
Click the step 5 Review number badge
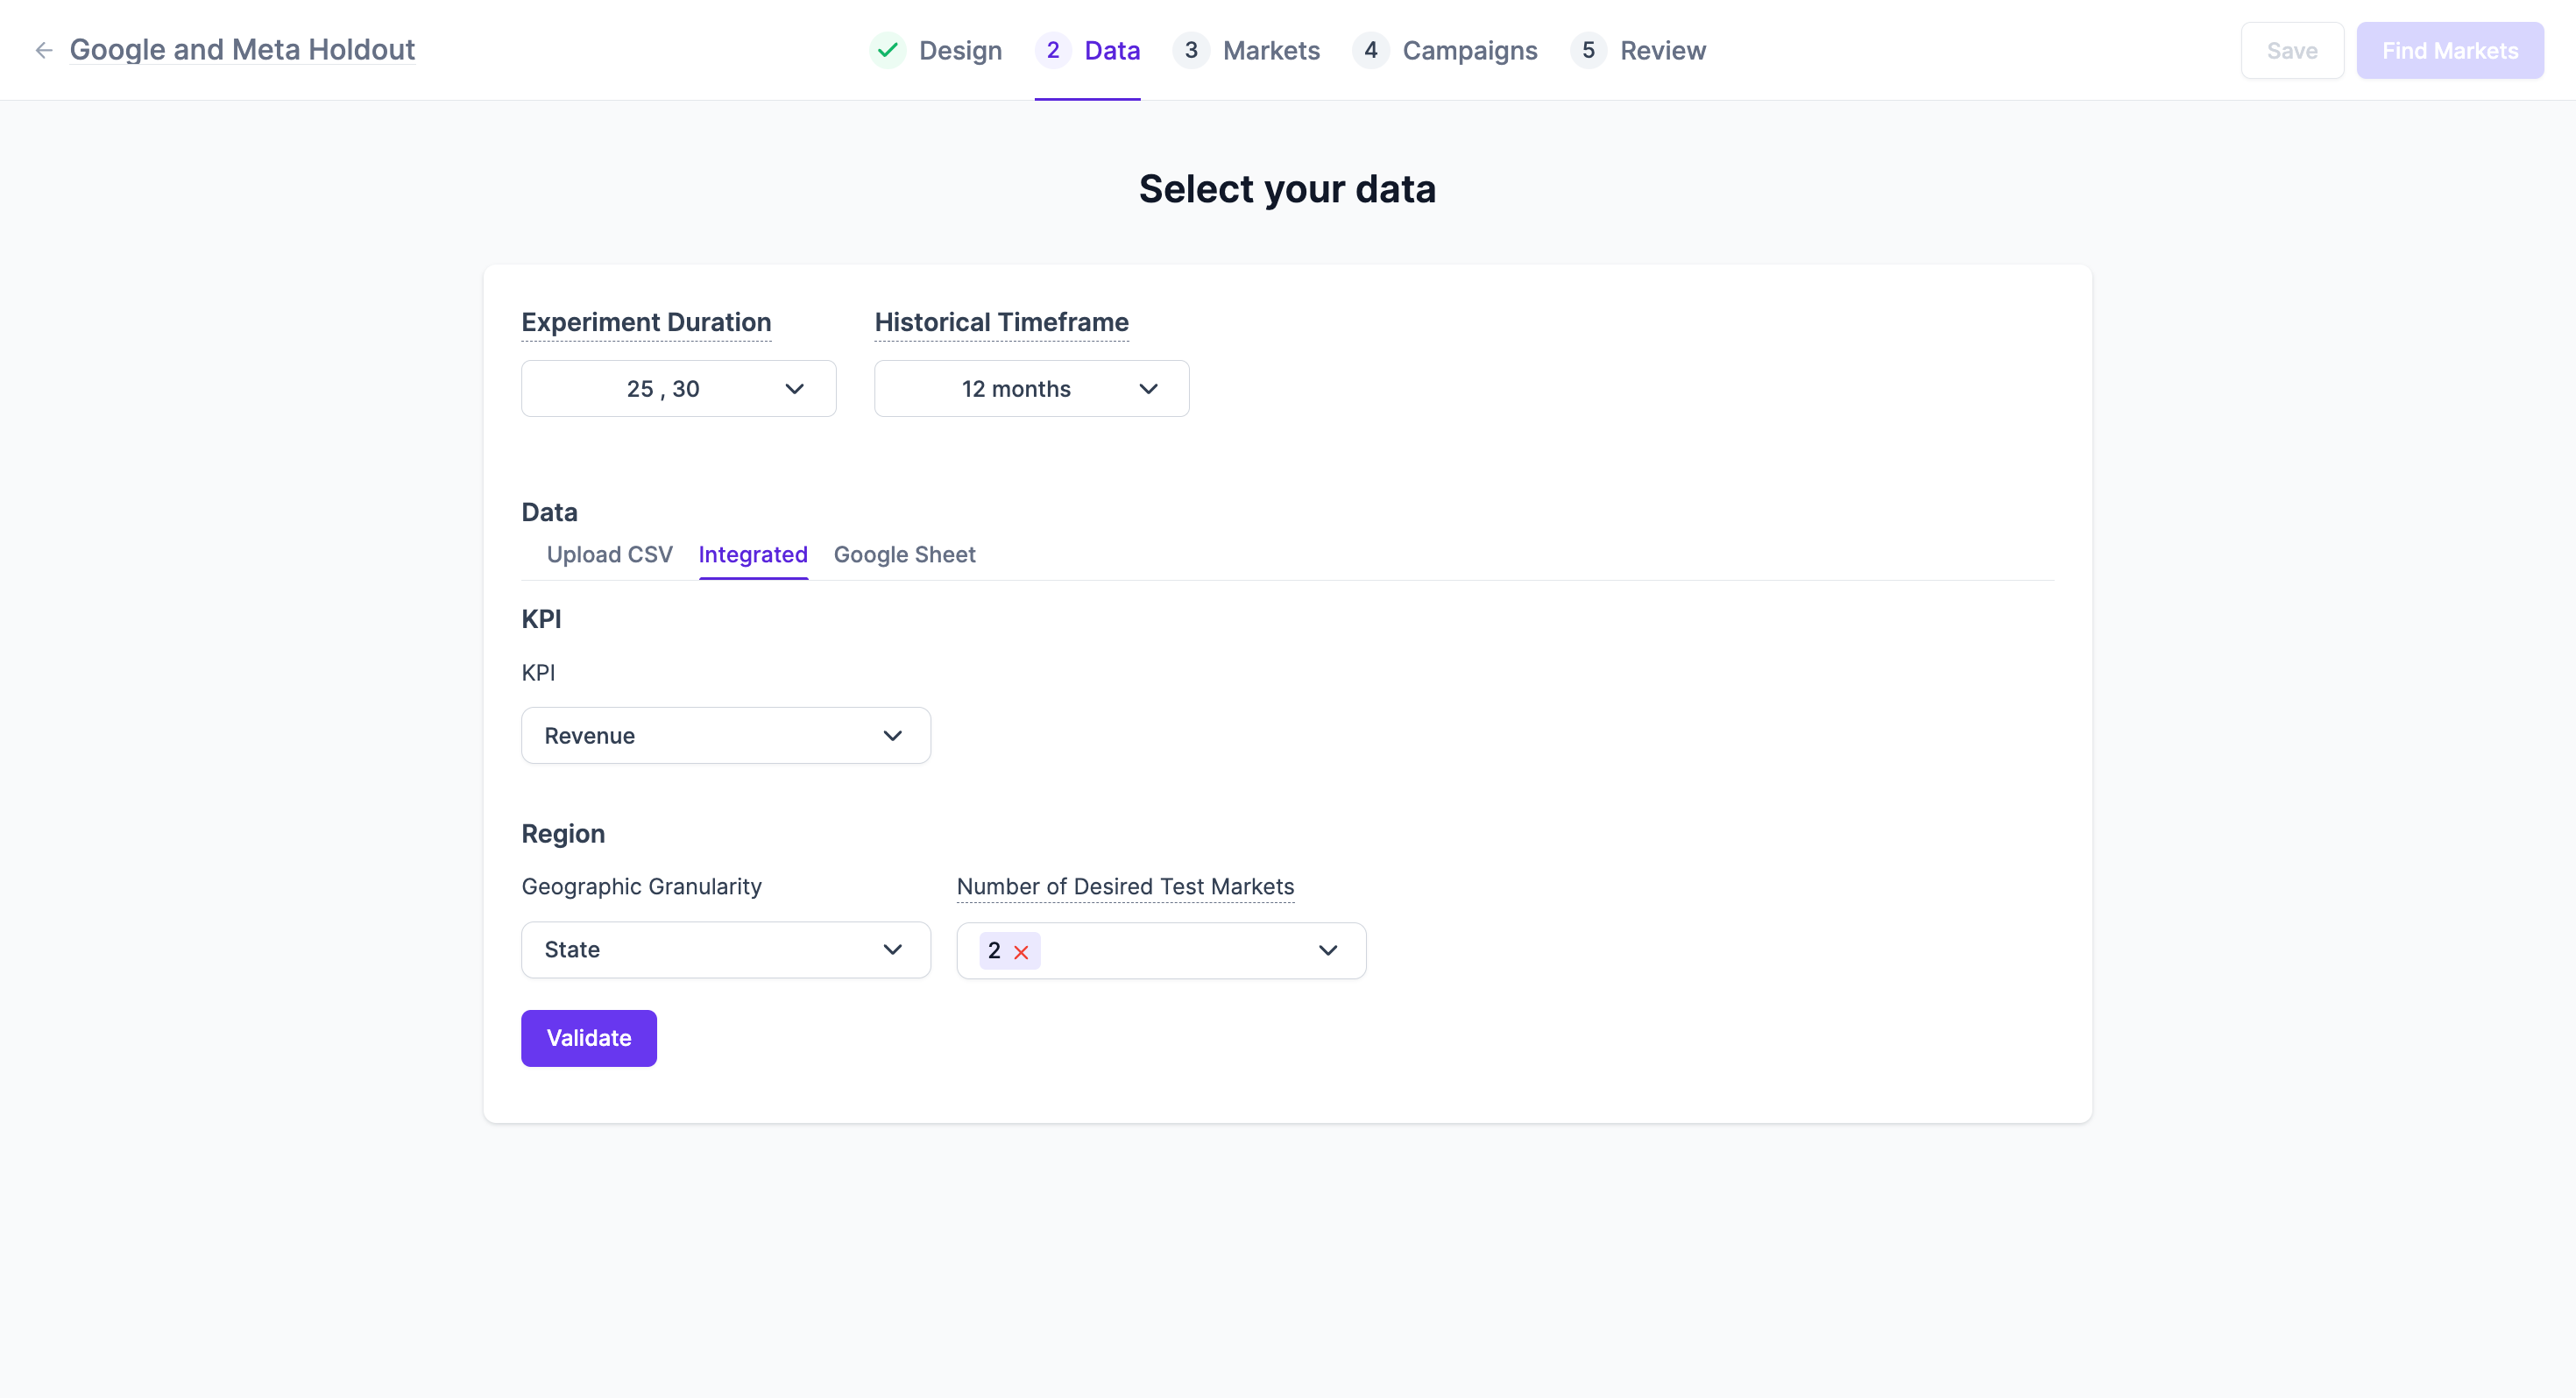pos(1588,50)
